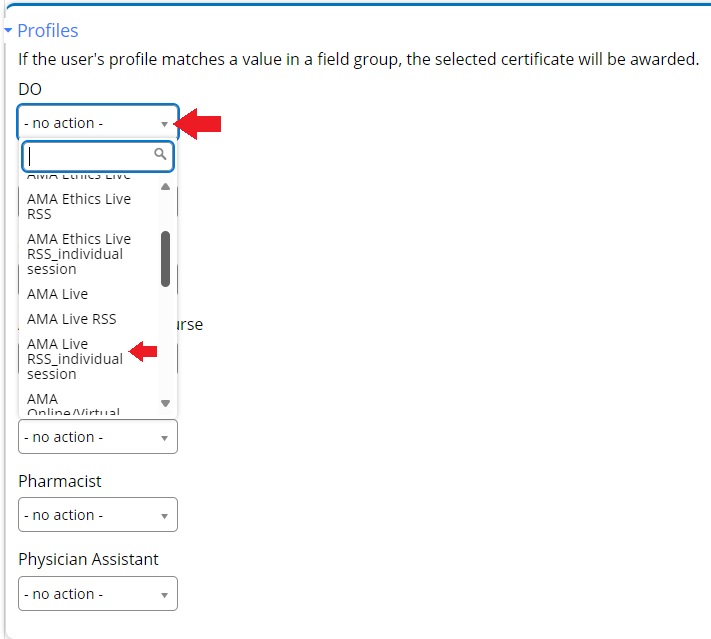Click the list scrollbar down arrow
The height and width of the screenshot is (639, 711).
click(x=165, y=403)
